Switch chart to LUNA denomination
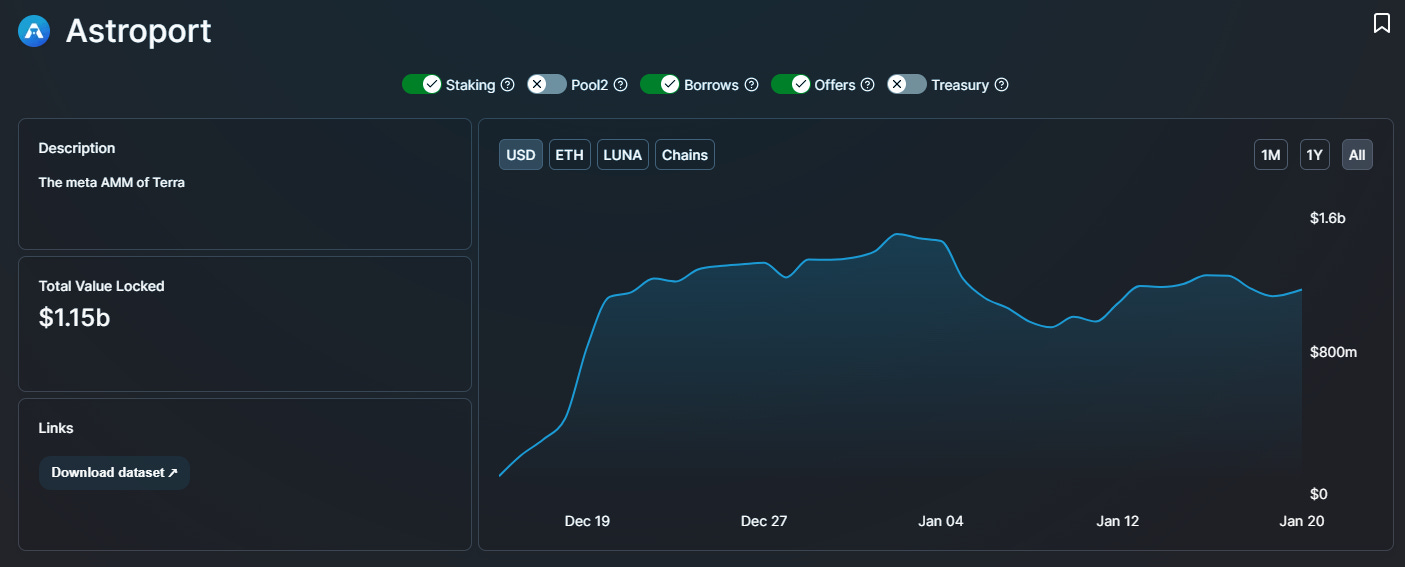Screen dimensions: 1405x567 click(x=623, y=155)
